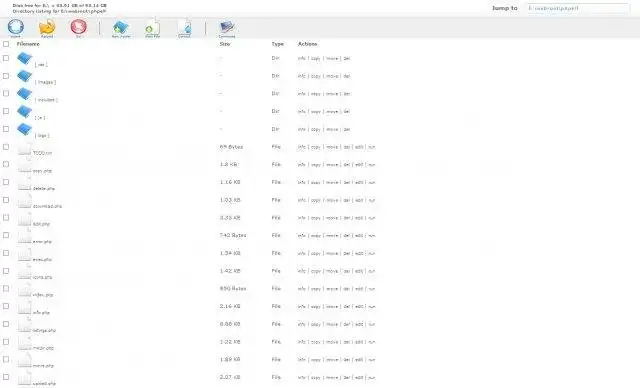Click the Home globe toolbar icon
640x388 pixels.
(16, 27)
